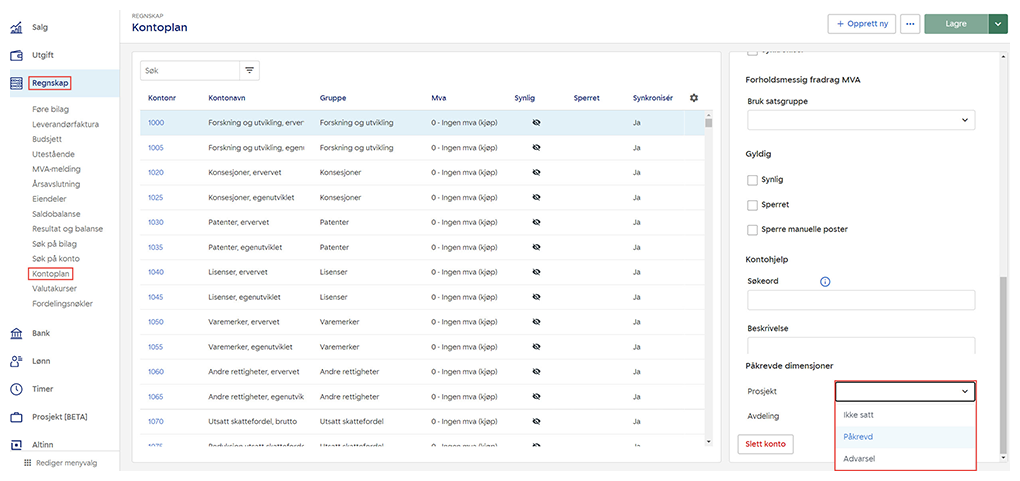Click the Opprett ny button
The image size is (1020, 481).
(x=861, y=24)
